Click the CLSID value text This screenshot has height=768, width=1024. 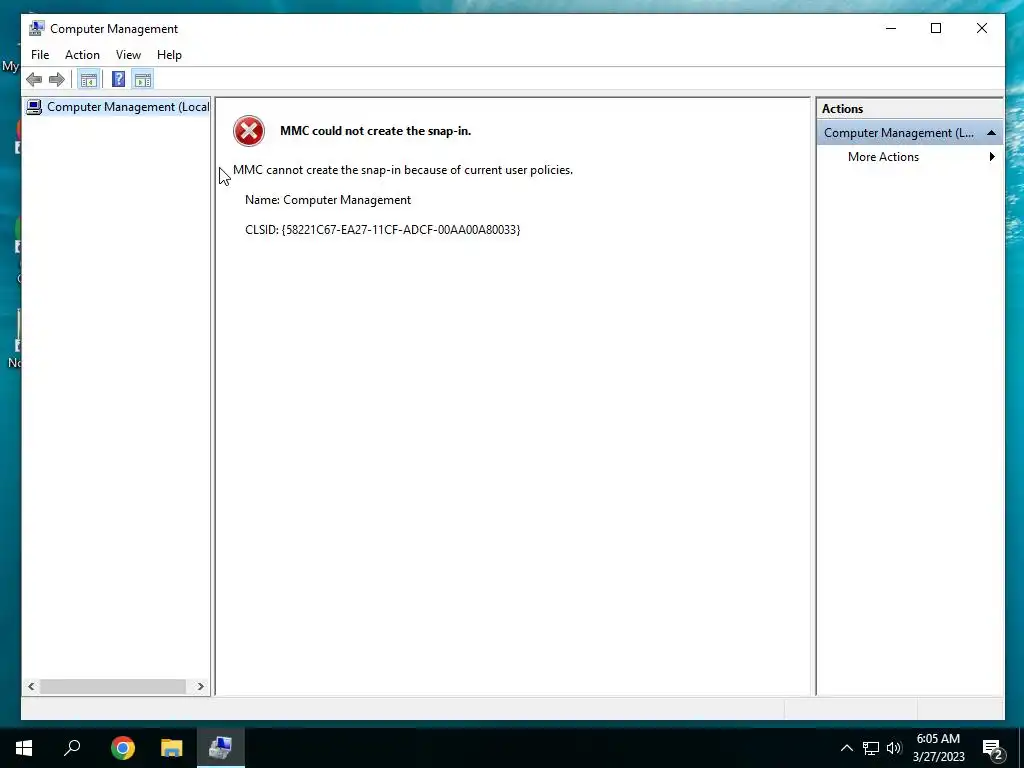coord(401,230)
